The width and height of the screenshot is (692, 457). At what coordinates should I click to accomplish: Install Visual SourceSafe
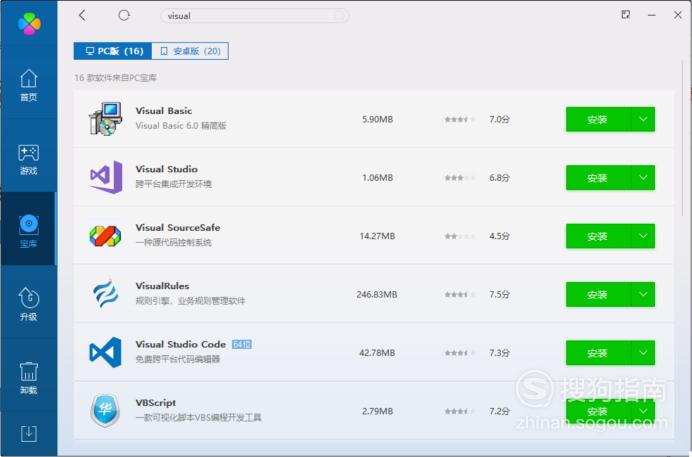[x=598, y=236]
